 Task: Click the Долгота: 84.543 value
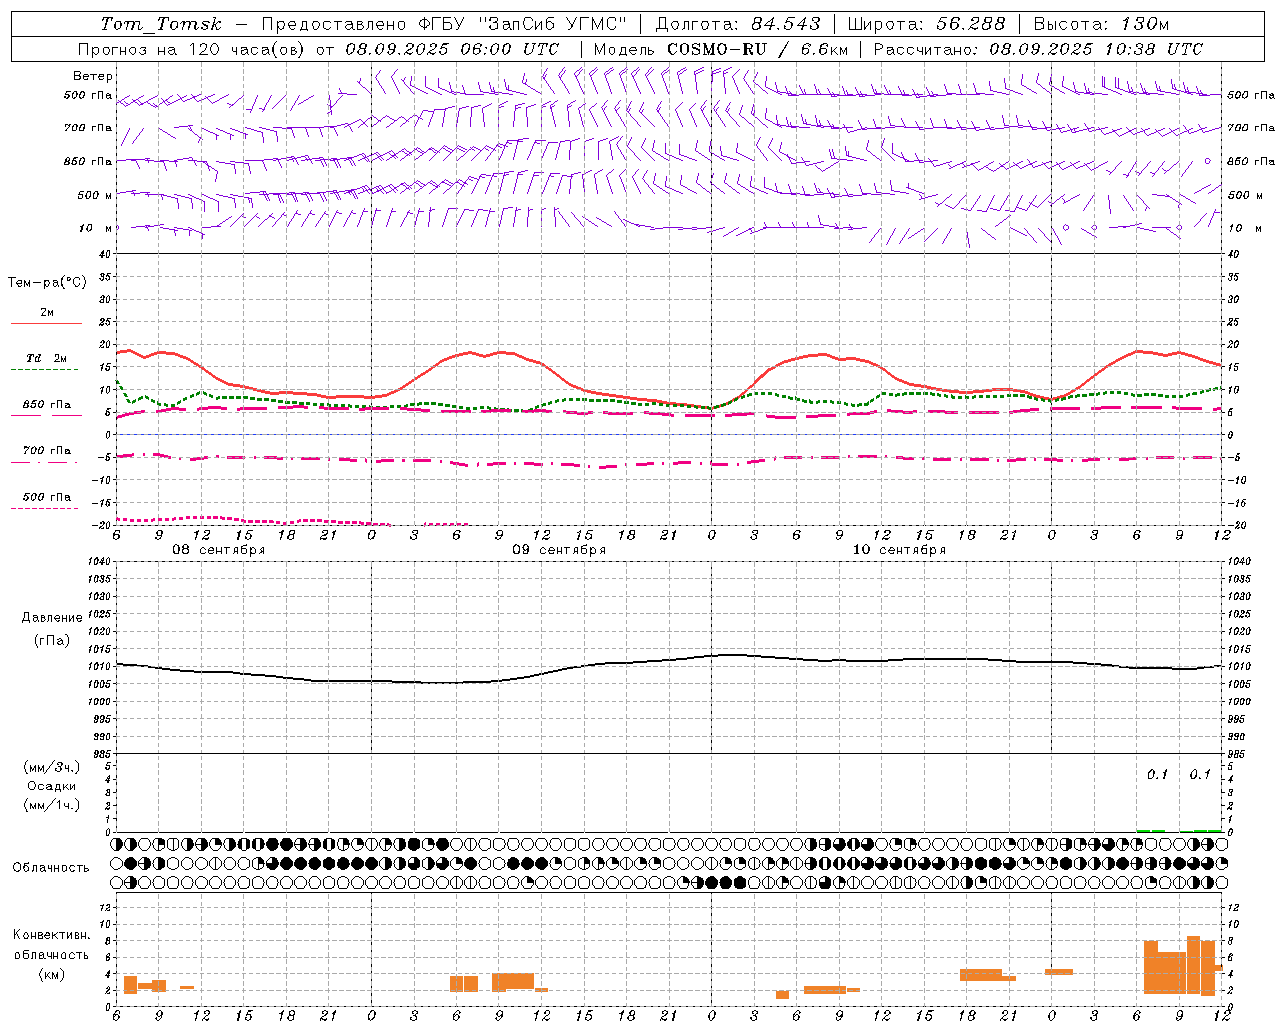pyautogui.click(x=738, y=24)
